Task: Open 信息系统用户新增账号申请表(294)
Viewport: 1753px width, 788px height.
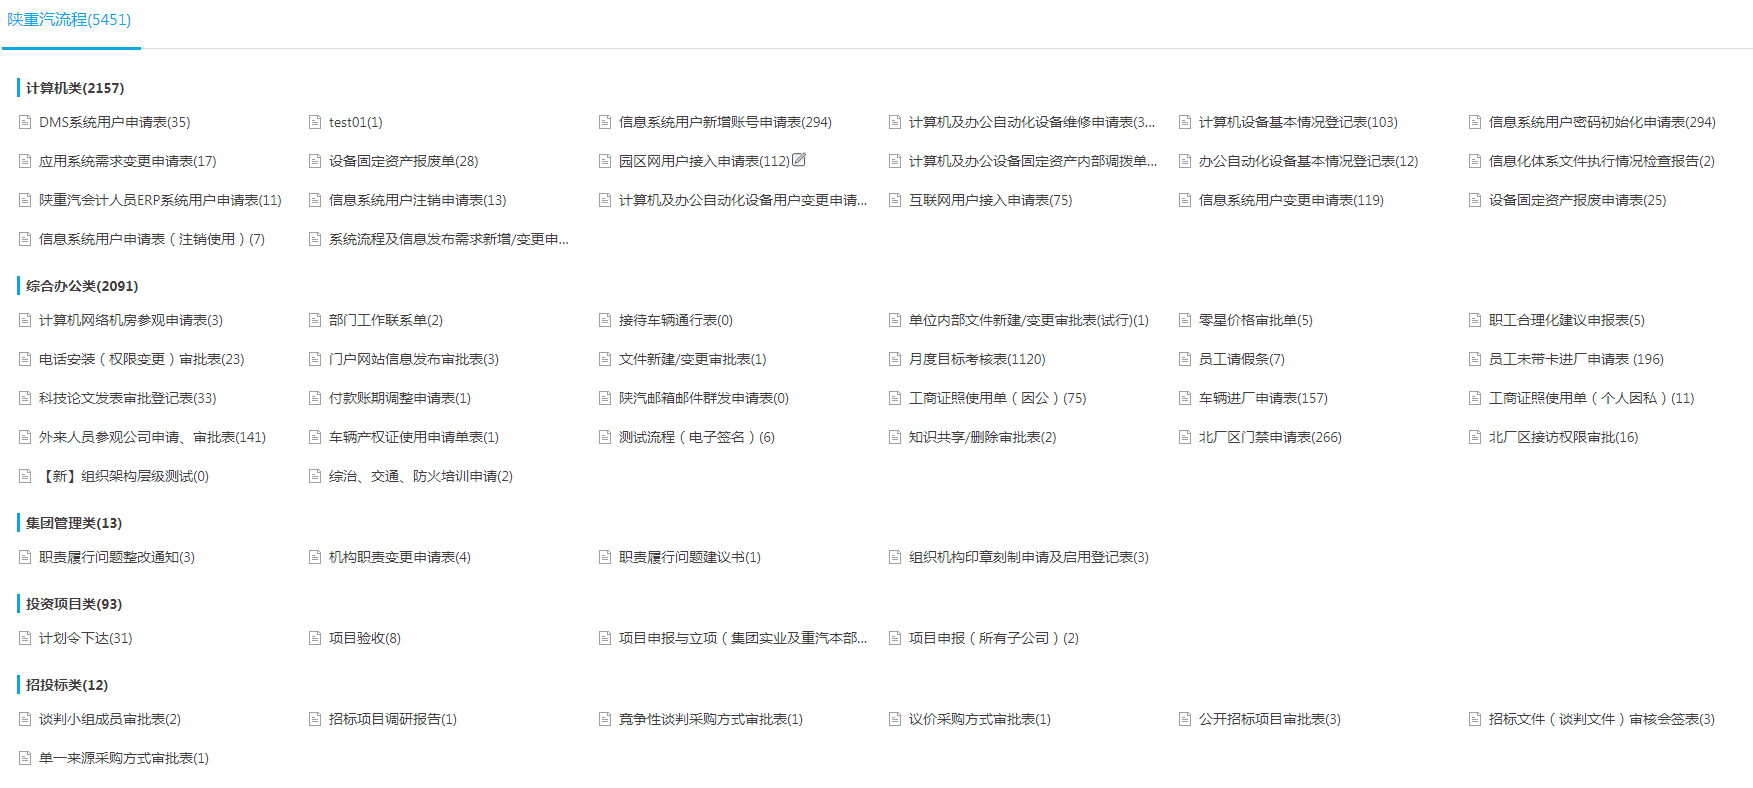Action: tap(725, 122)
